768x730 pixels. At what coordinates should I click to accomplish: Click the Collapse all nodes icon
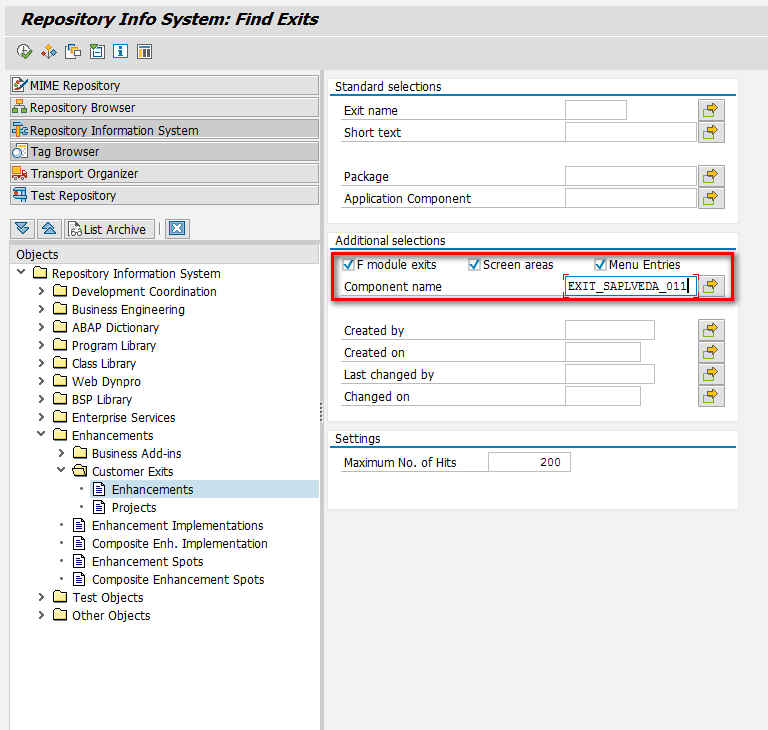(x=49, y=229)
